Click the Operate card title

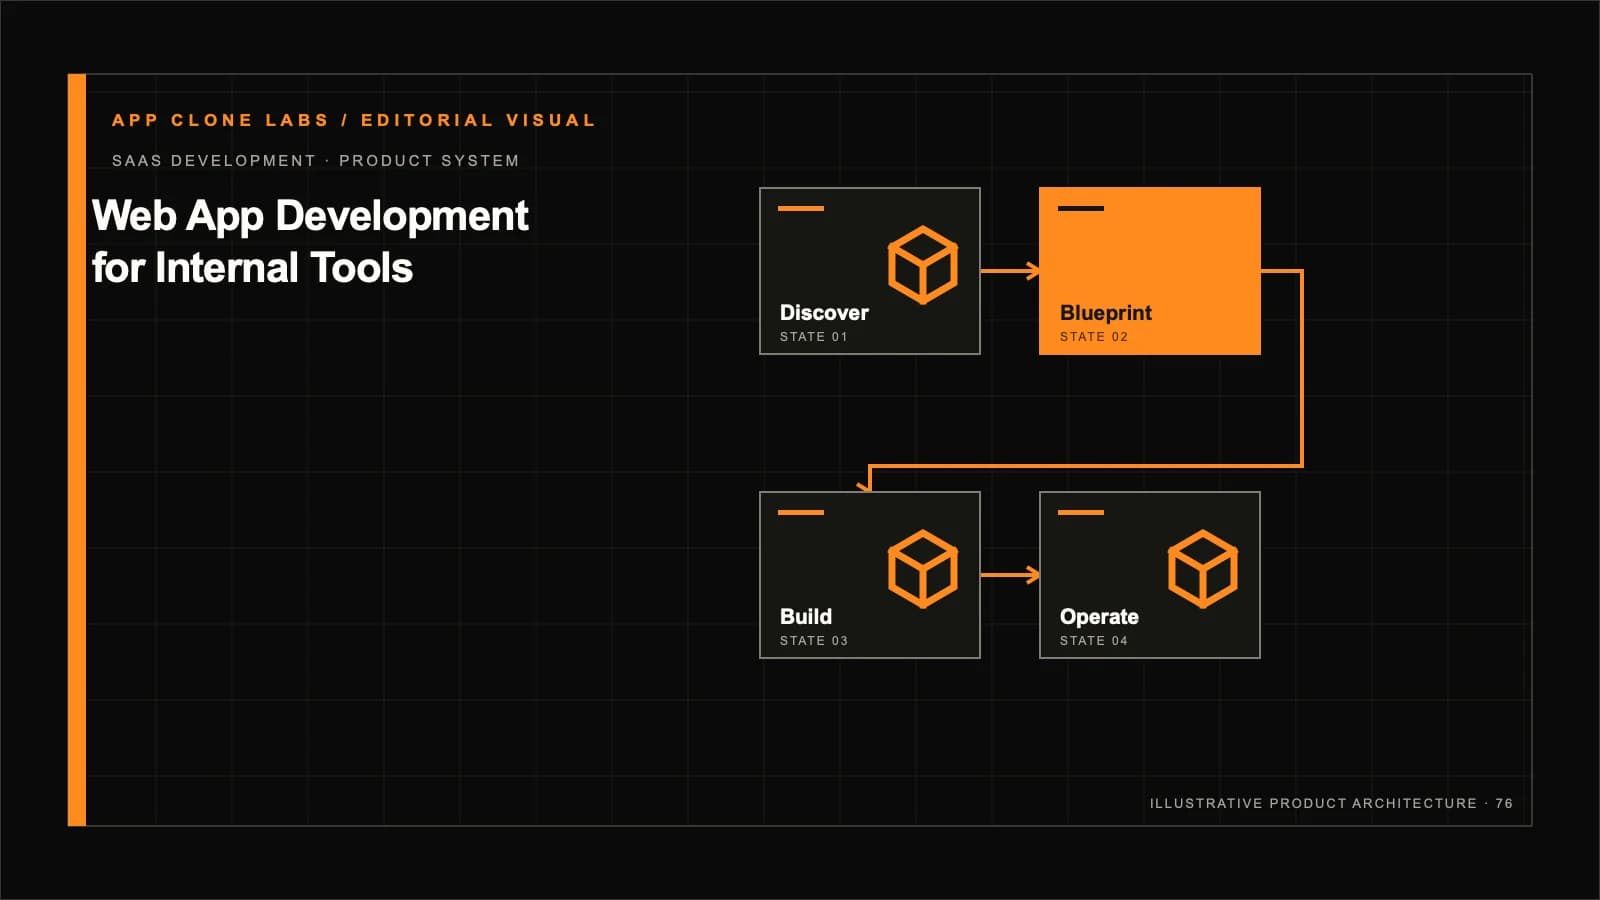click(x=1099, y=617)
